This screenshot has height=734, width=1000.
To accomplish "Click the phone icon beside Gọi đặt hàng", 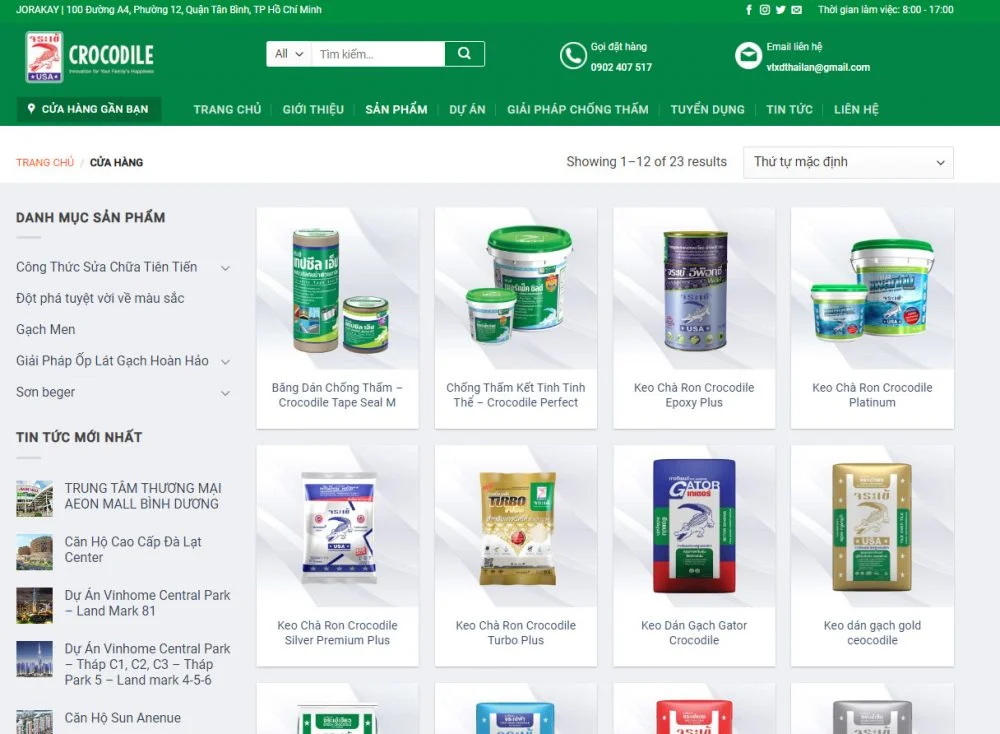I will (x=573, y=55).
